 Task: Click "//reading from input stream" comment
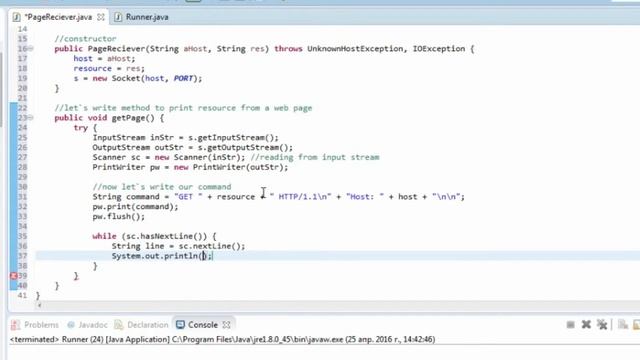(315, 157)
